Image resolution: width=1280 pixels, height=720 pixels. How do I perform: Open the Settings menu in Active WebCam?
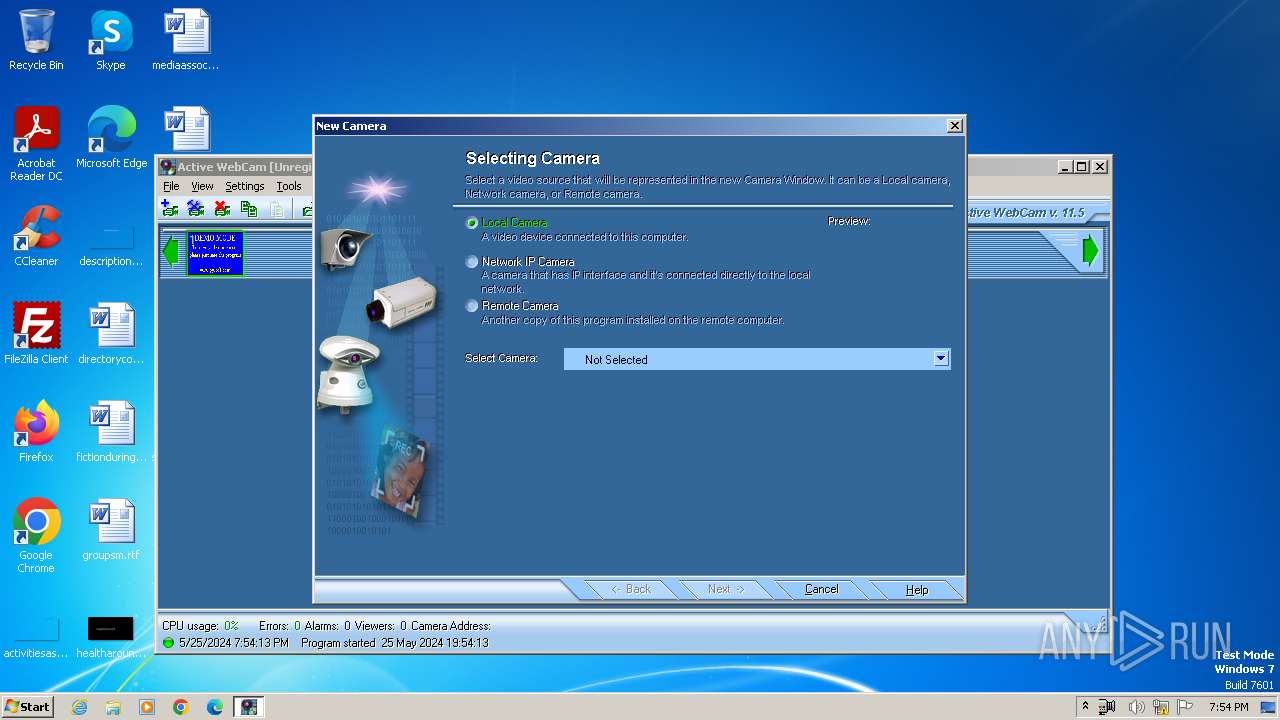pos(244,186)
